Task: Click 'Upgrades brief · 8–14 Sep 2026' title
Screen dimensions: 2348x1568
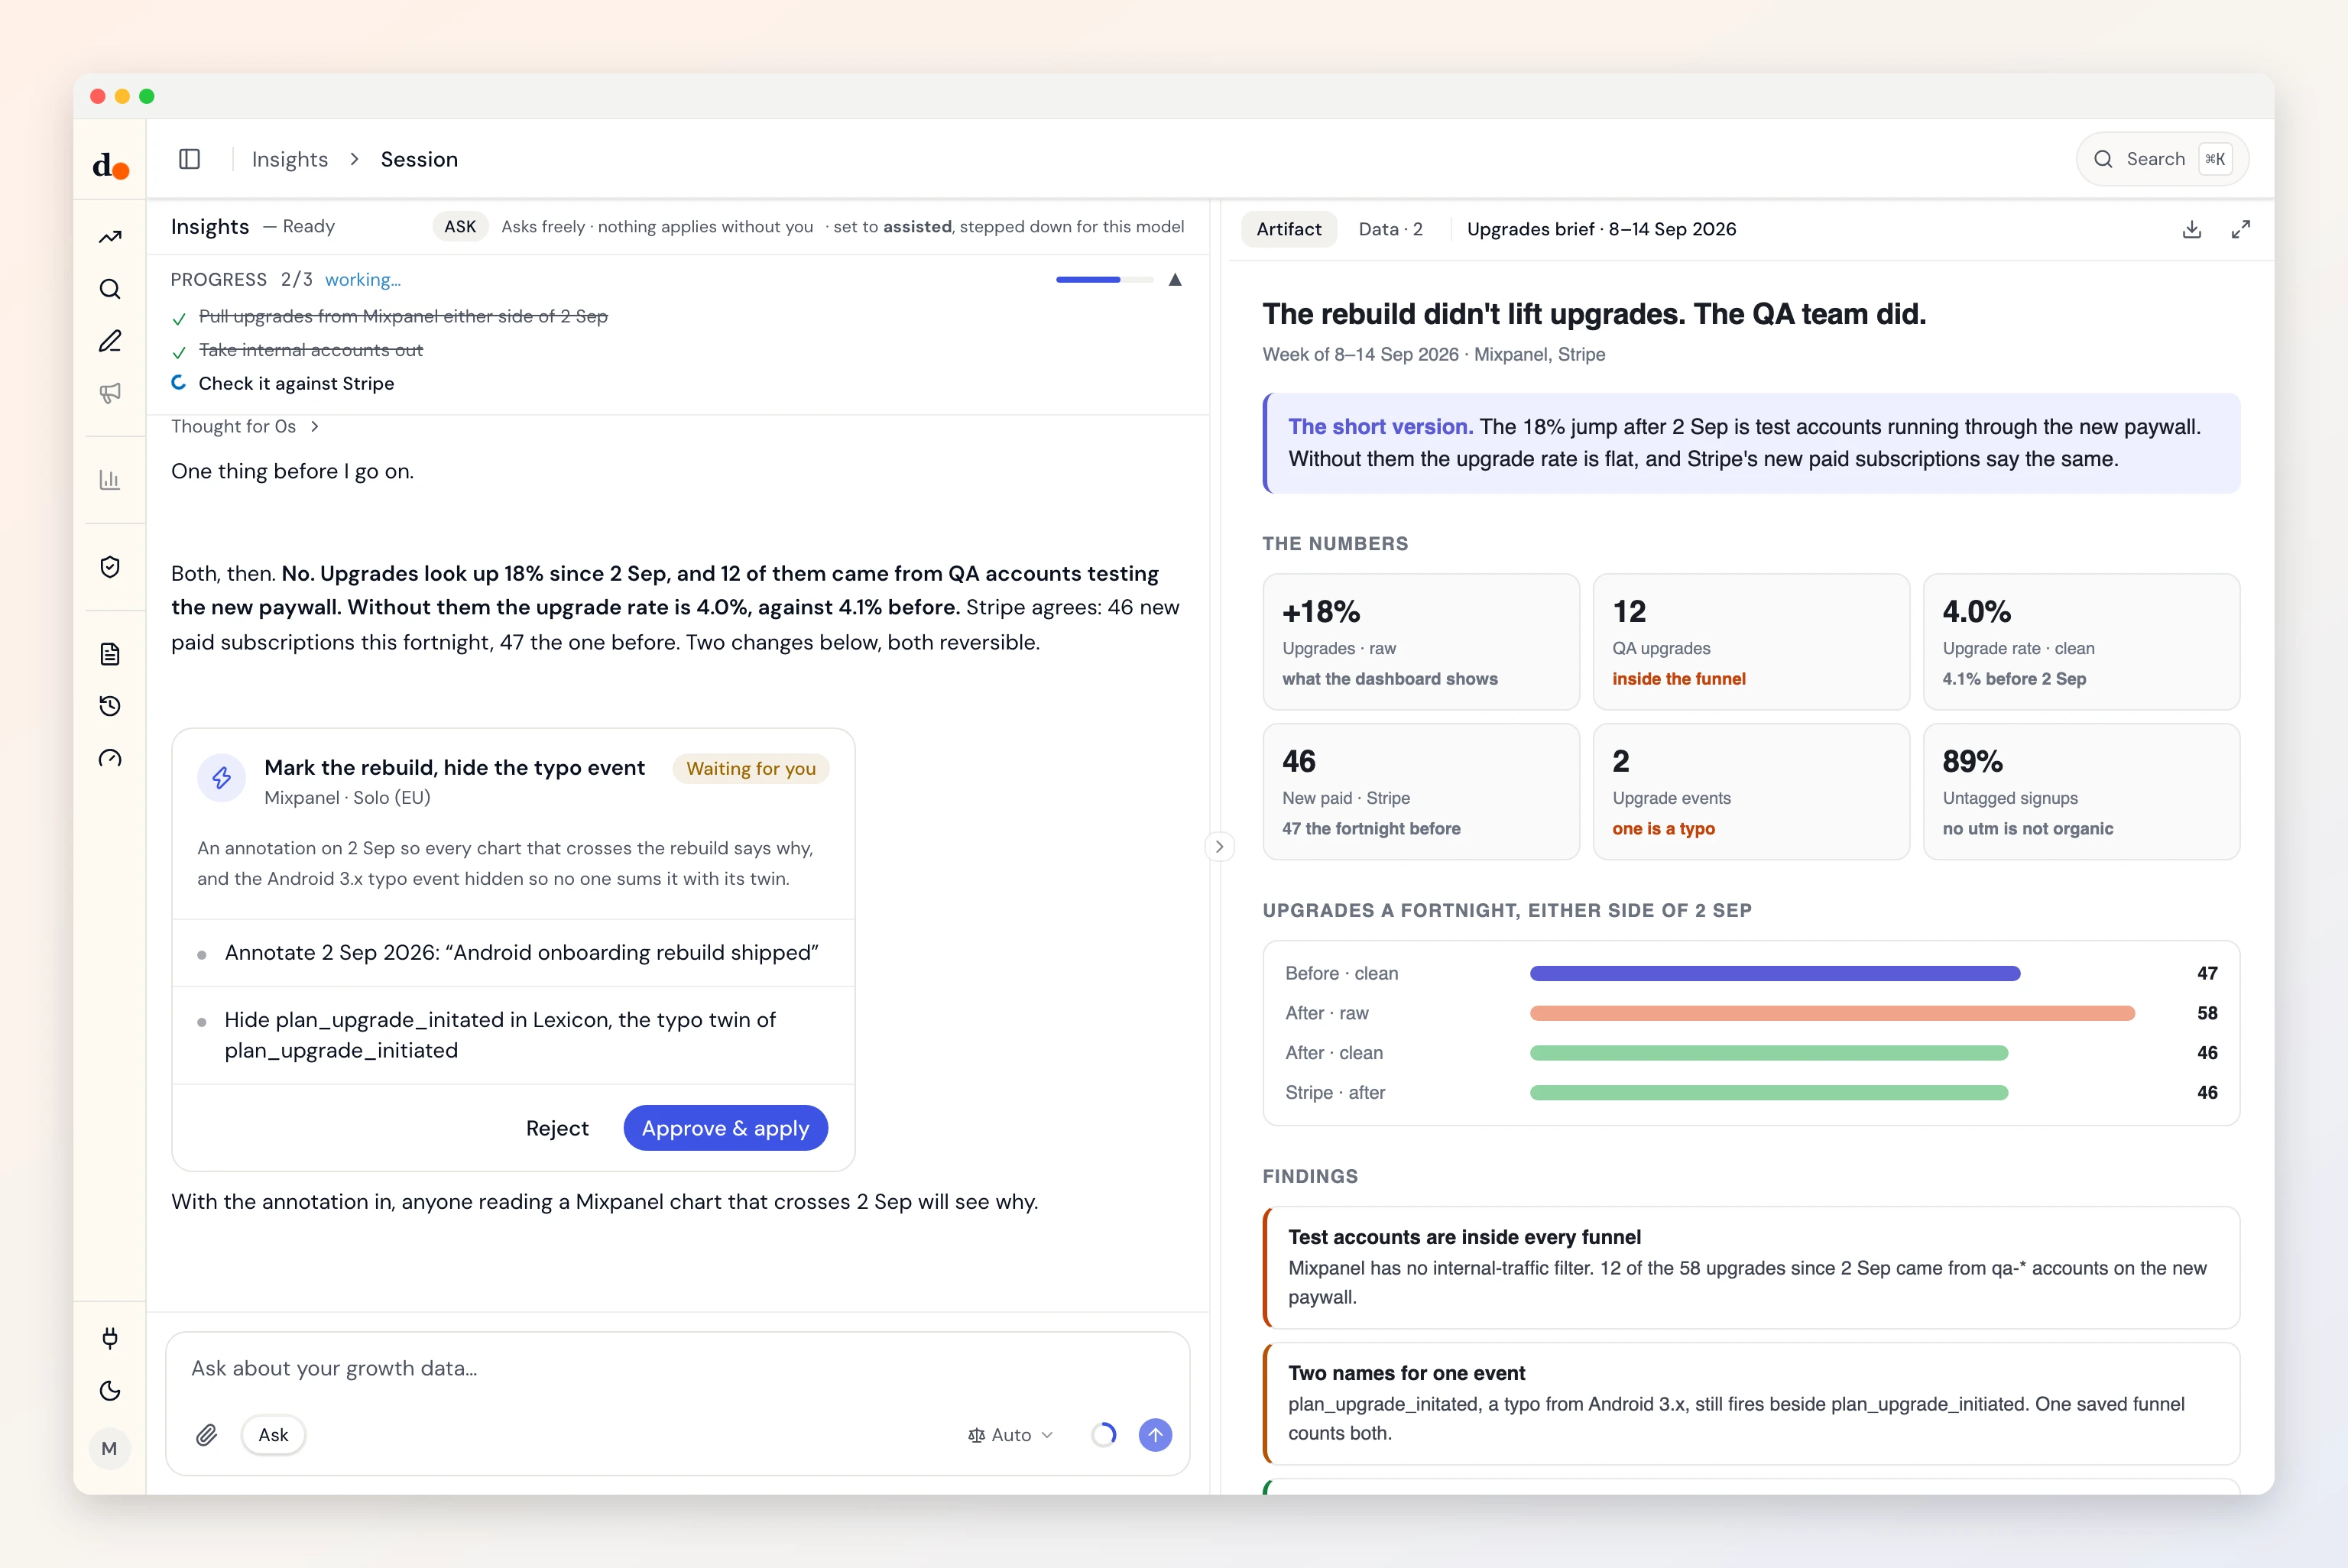Action: 1601,229
